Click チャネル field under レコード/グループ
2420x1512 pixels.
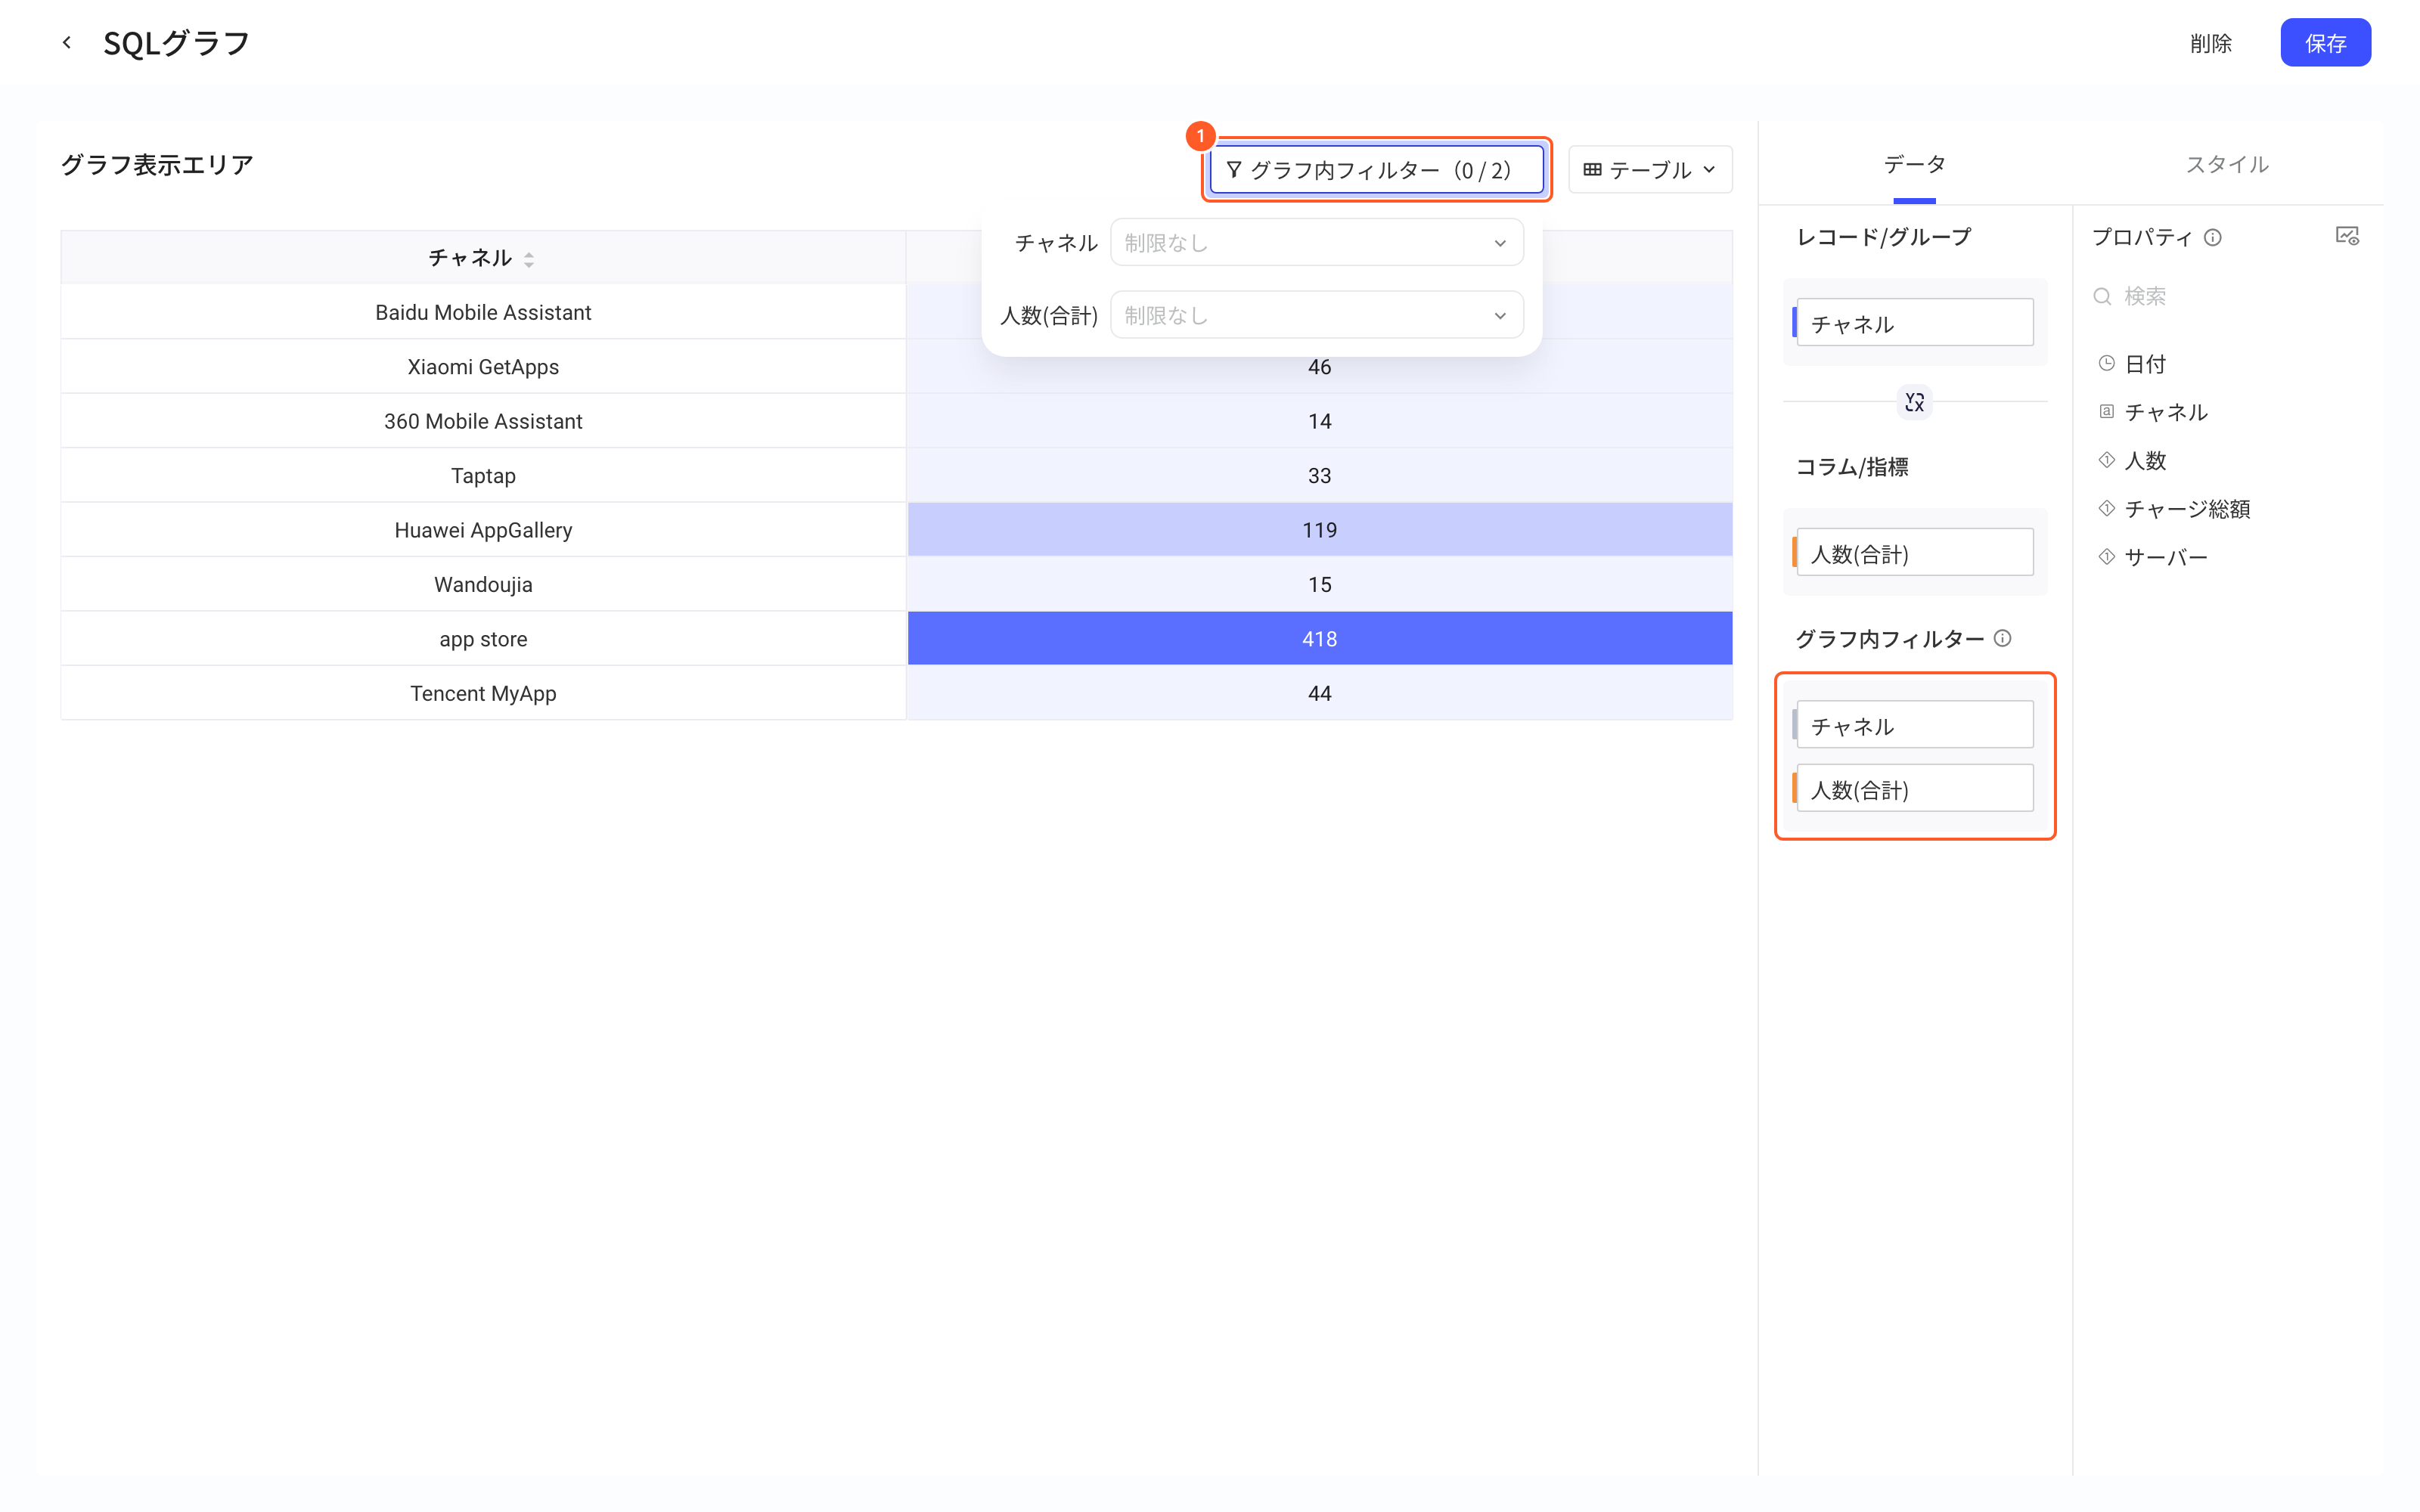pos(1914,323)
